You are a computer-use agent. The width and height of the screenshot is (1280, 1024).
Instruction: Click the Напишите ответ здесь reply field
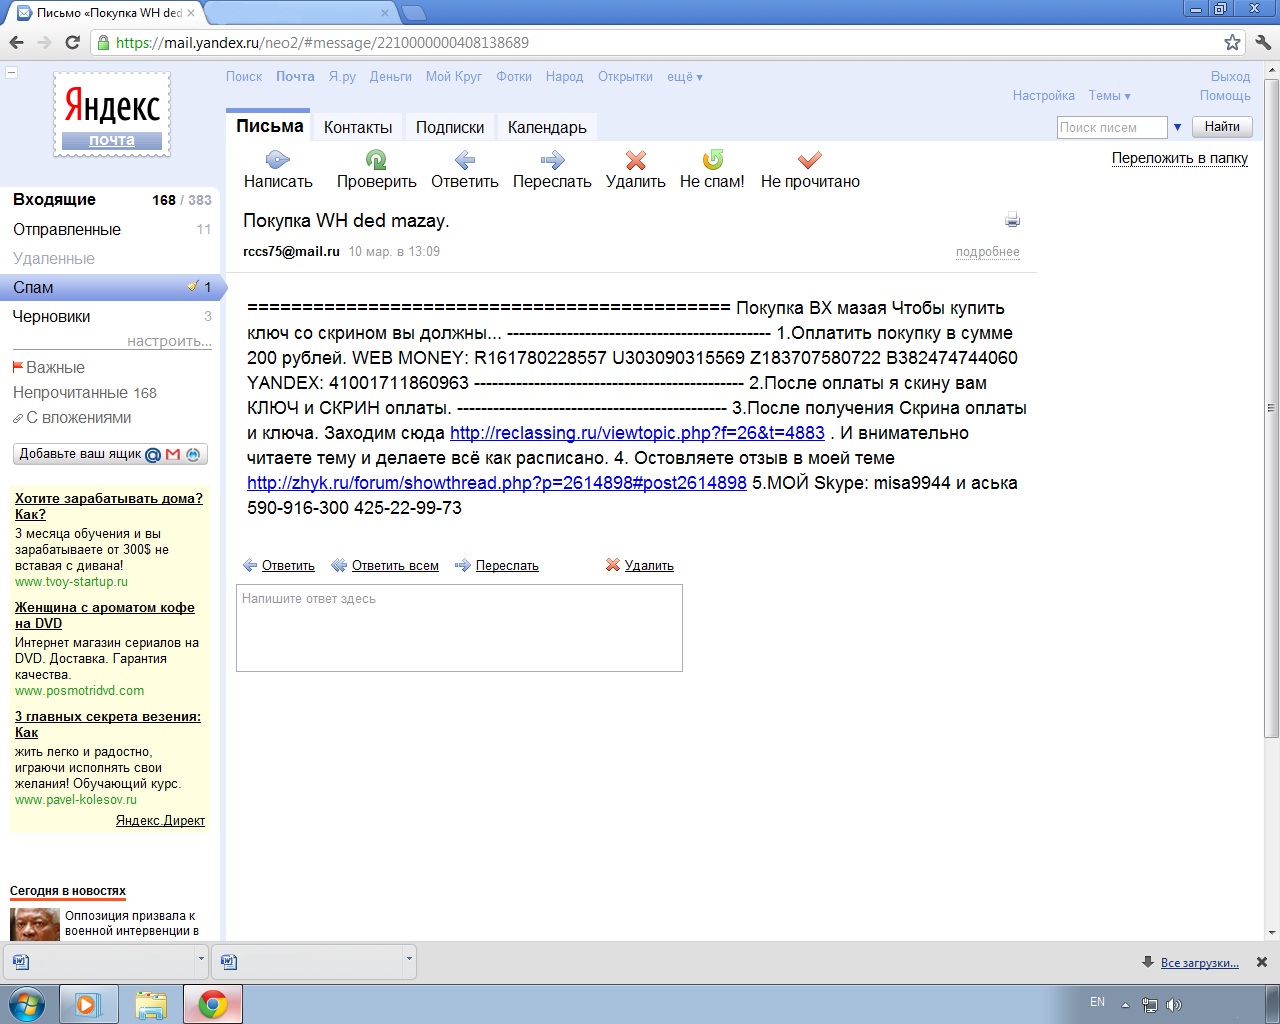coord(459,628)
